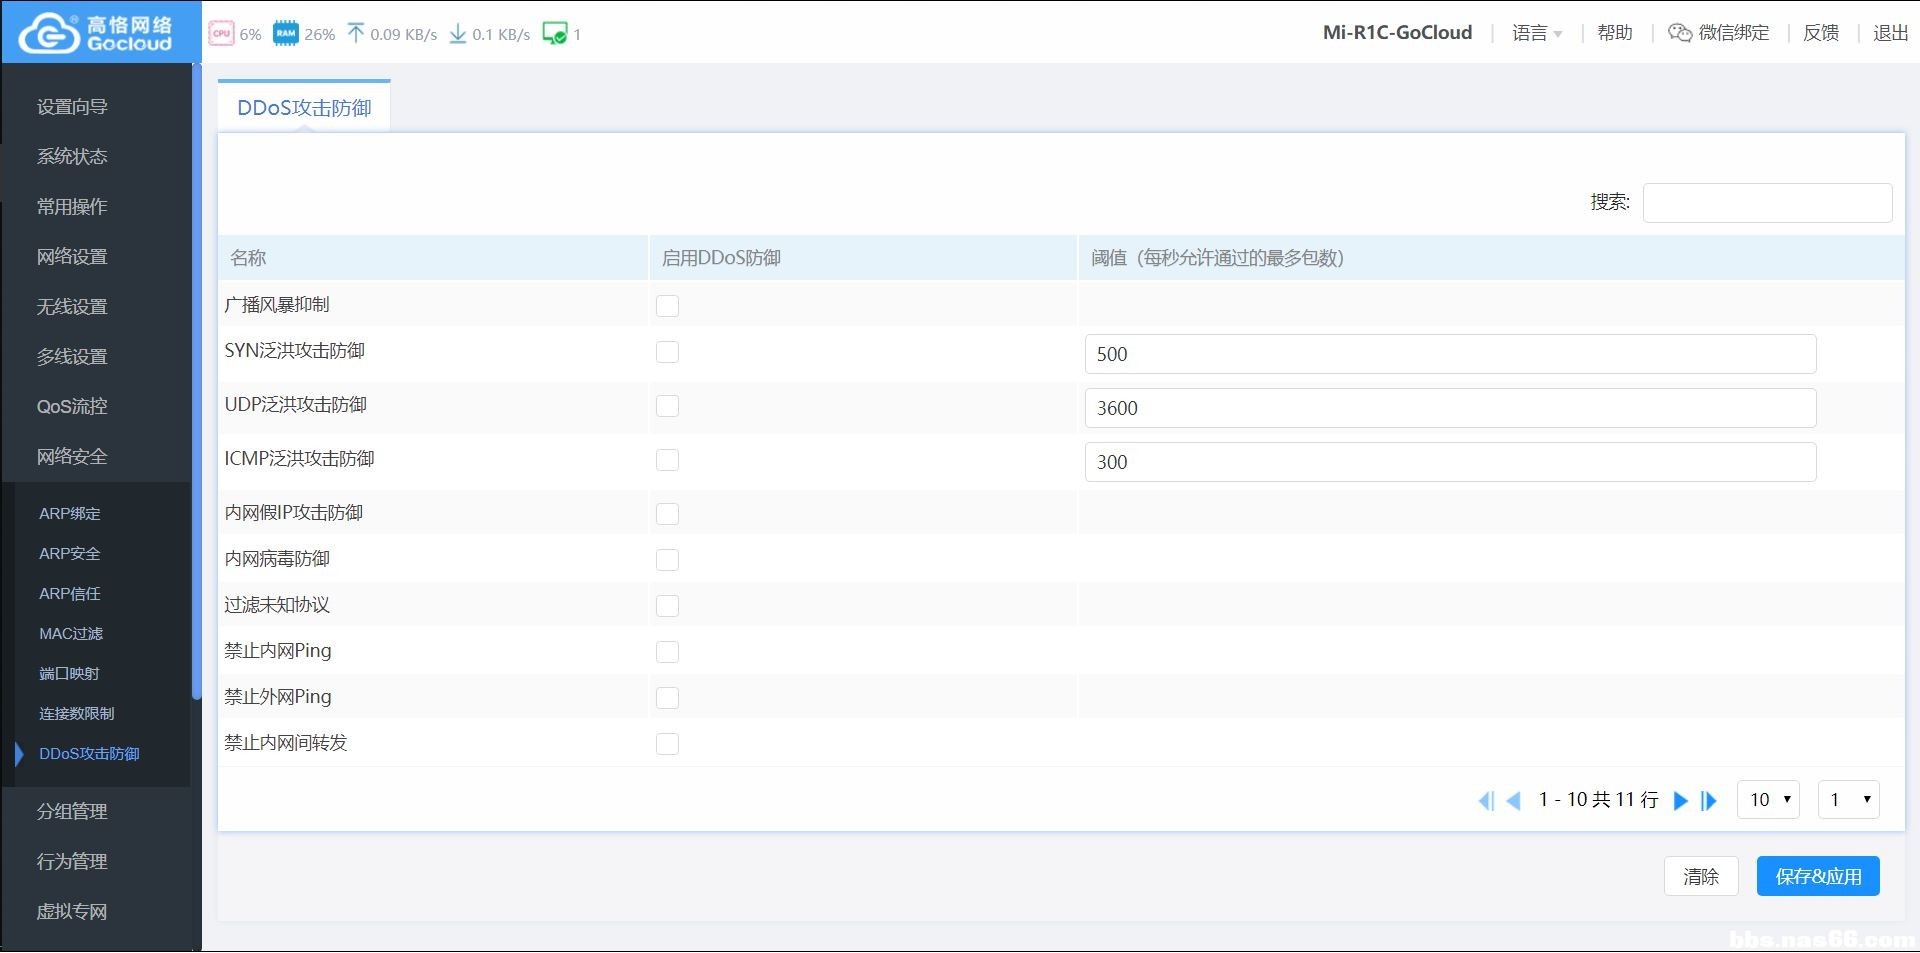1920x953 pixels.
Task: Click the UDP threshold field showing 3600
Action: [1450, 408]
